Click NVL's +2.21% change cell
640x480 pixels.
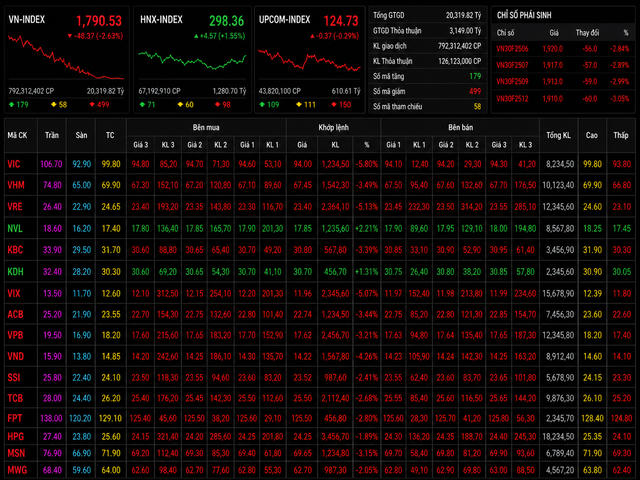(367, 229)
